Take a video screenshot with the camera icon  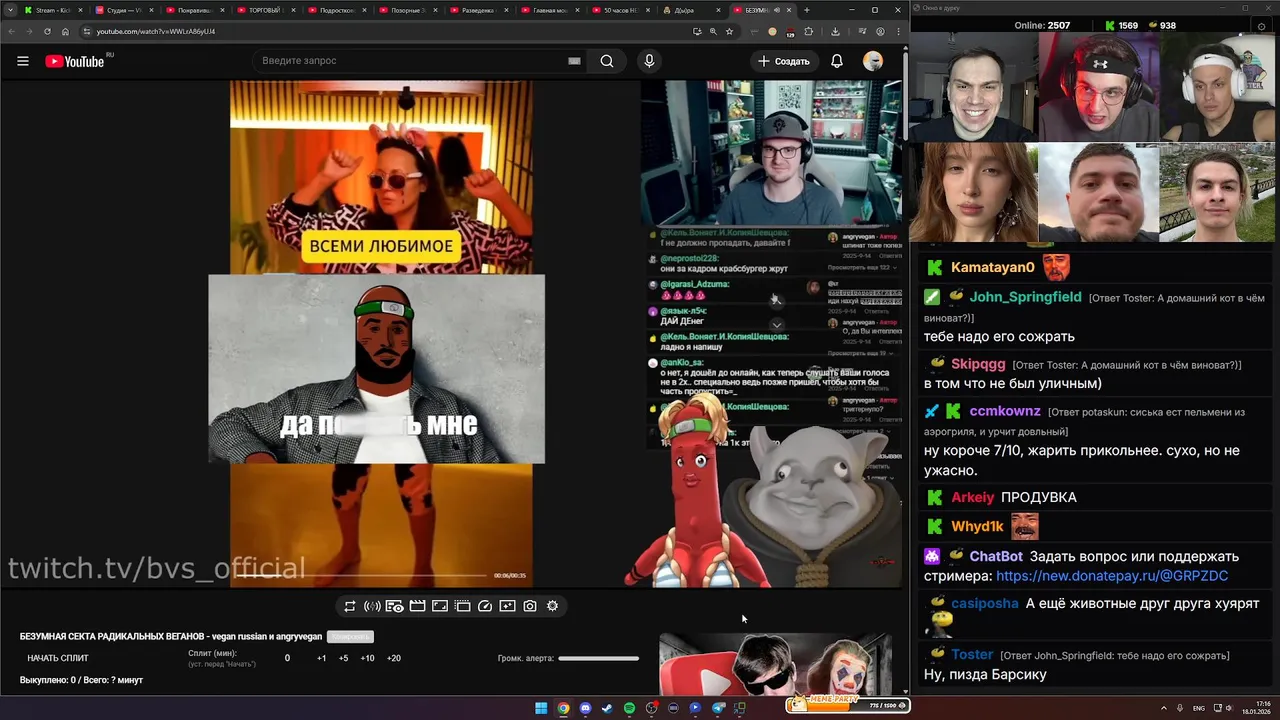click(530, 606)
